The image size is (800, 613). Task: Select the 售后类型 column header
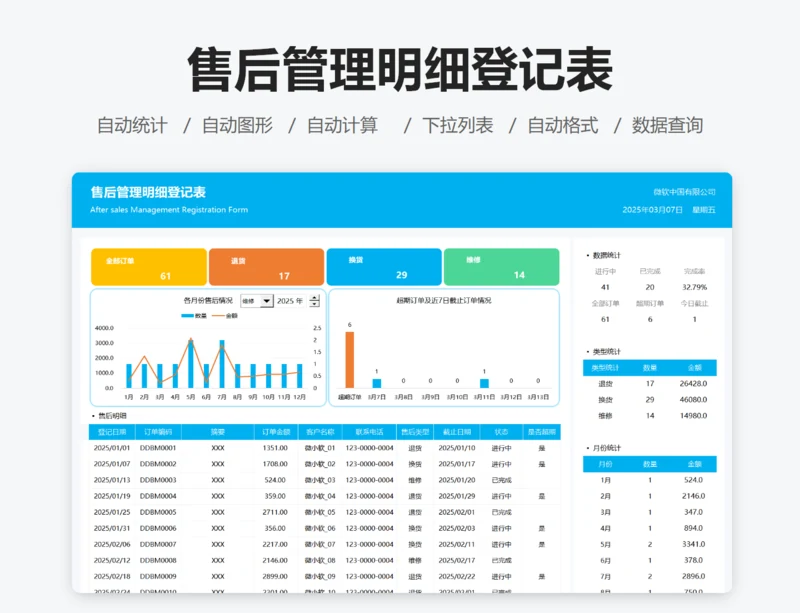tap(415, 432)
